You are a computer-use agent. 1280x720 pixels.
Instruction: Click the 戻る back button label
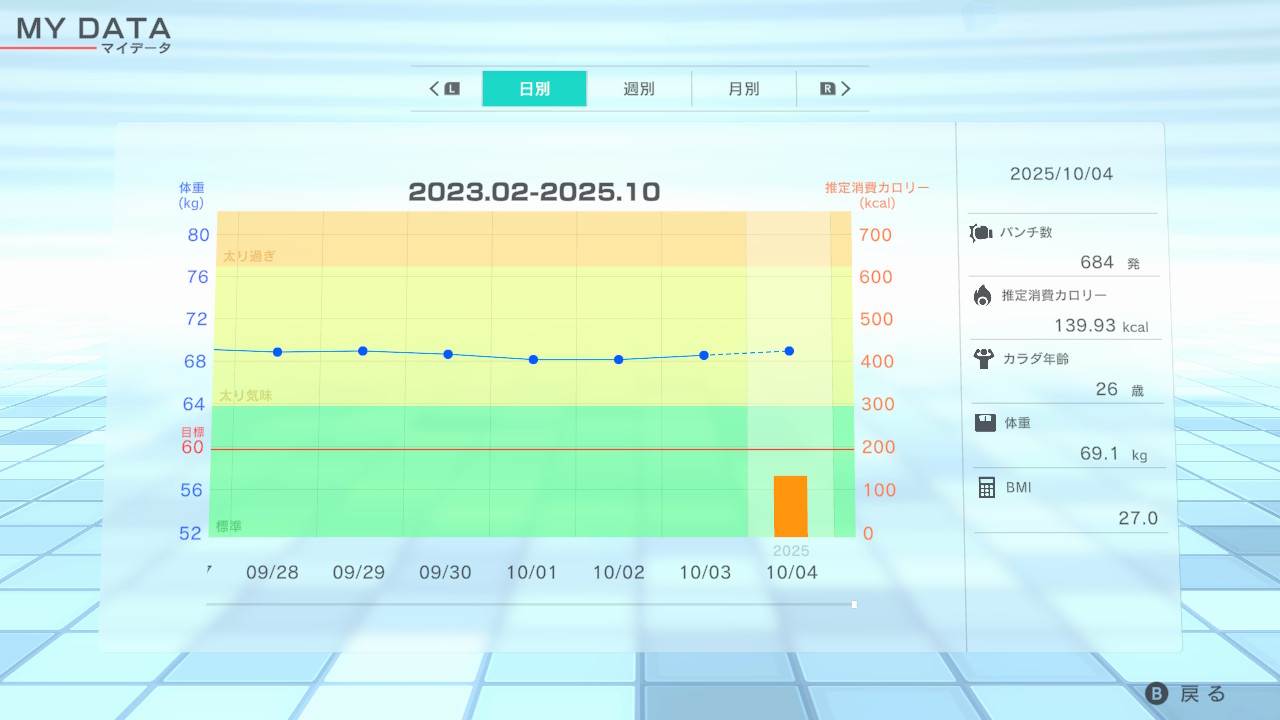pyautogui.click(x=1202, y=694)
